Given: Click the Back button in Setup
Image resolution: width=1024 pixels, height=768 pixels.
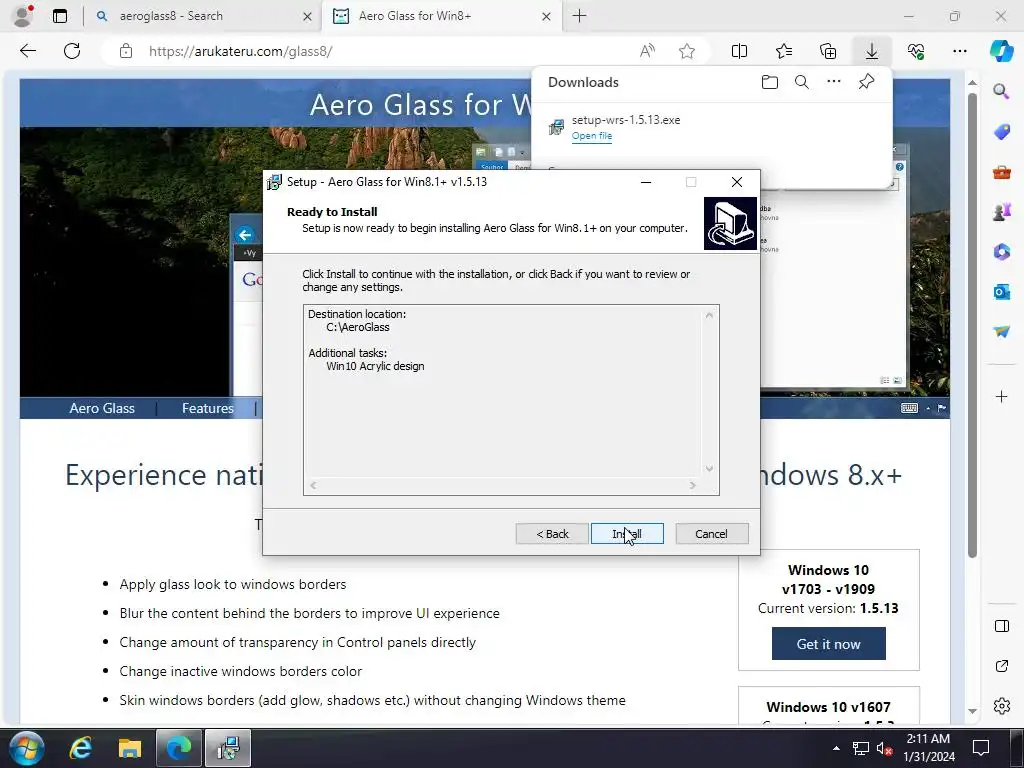Looking at the screenshot, I should (552, 534).
